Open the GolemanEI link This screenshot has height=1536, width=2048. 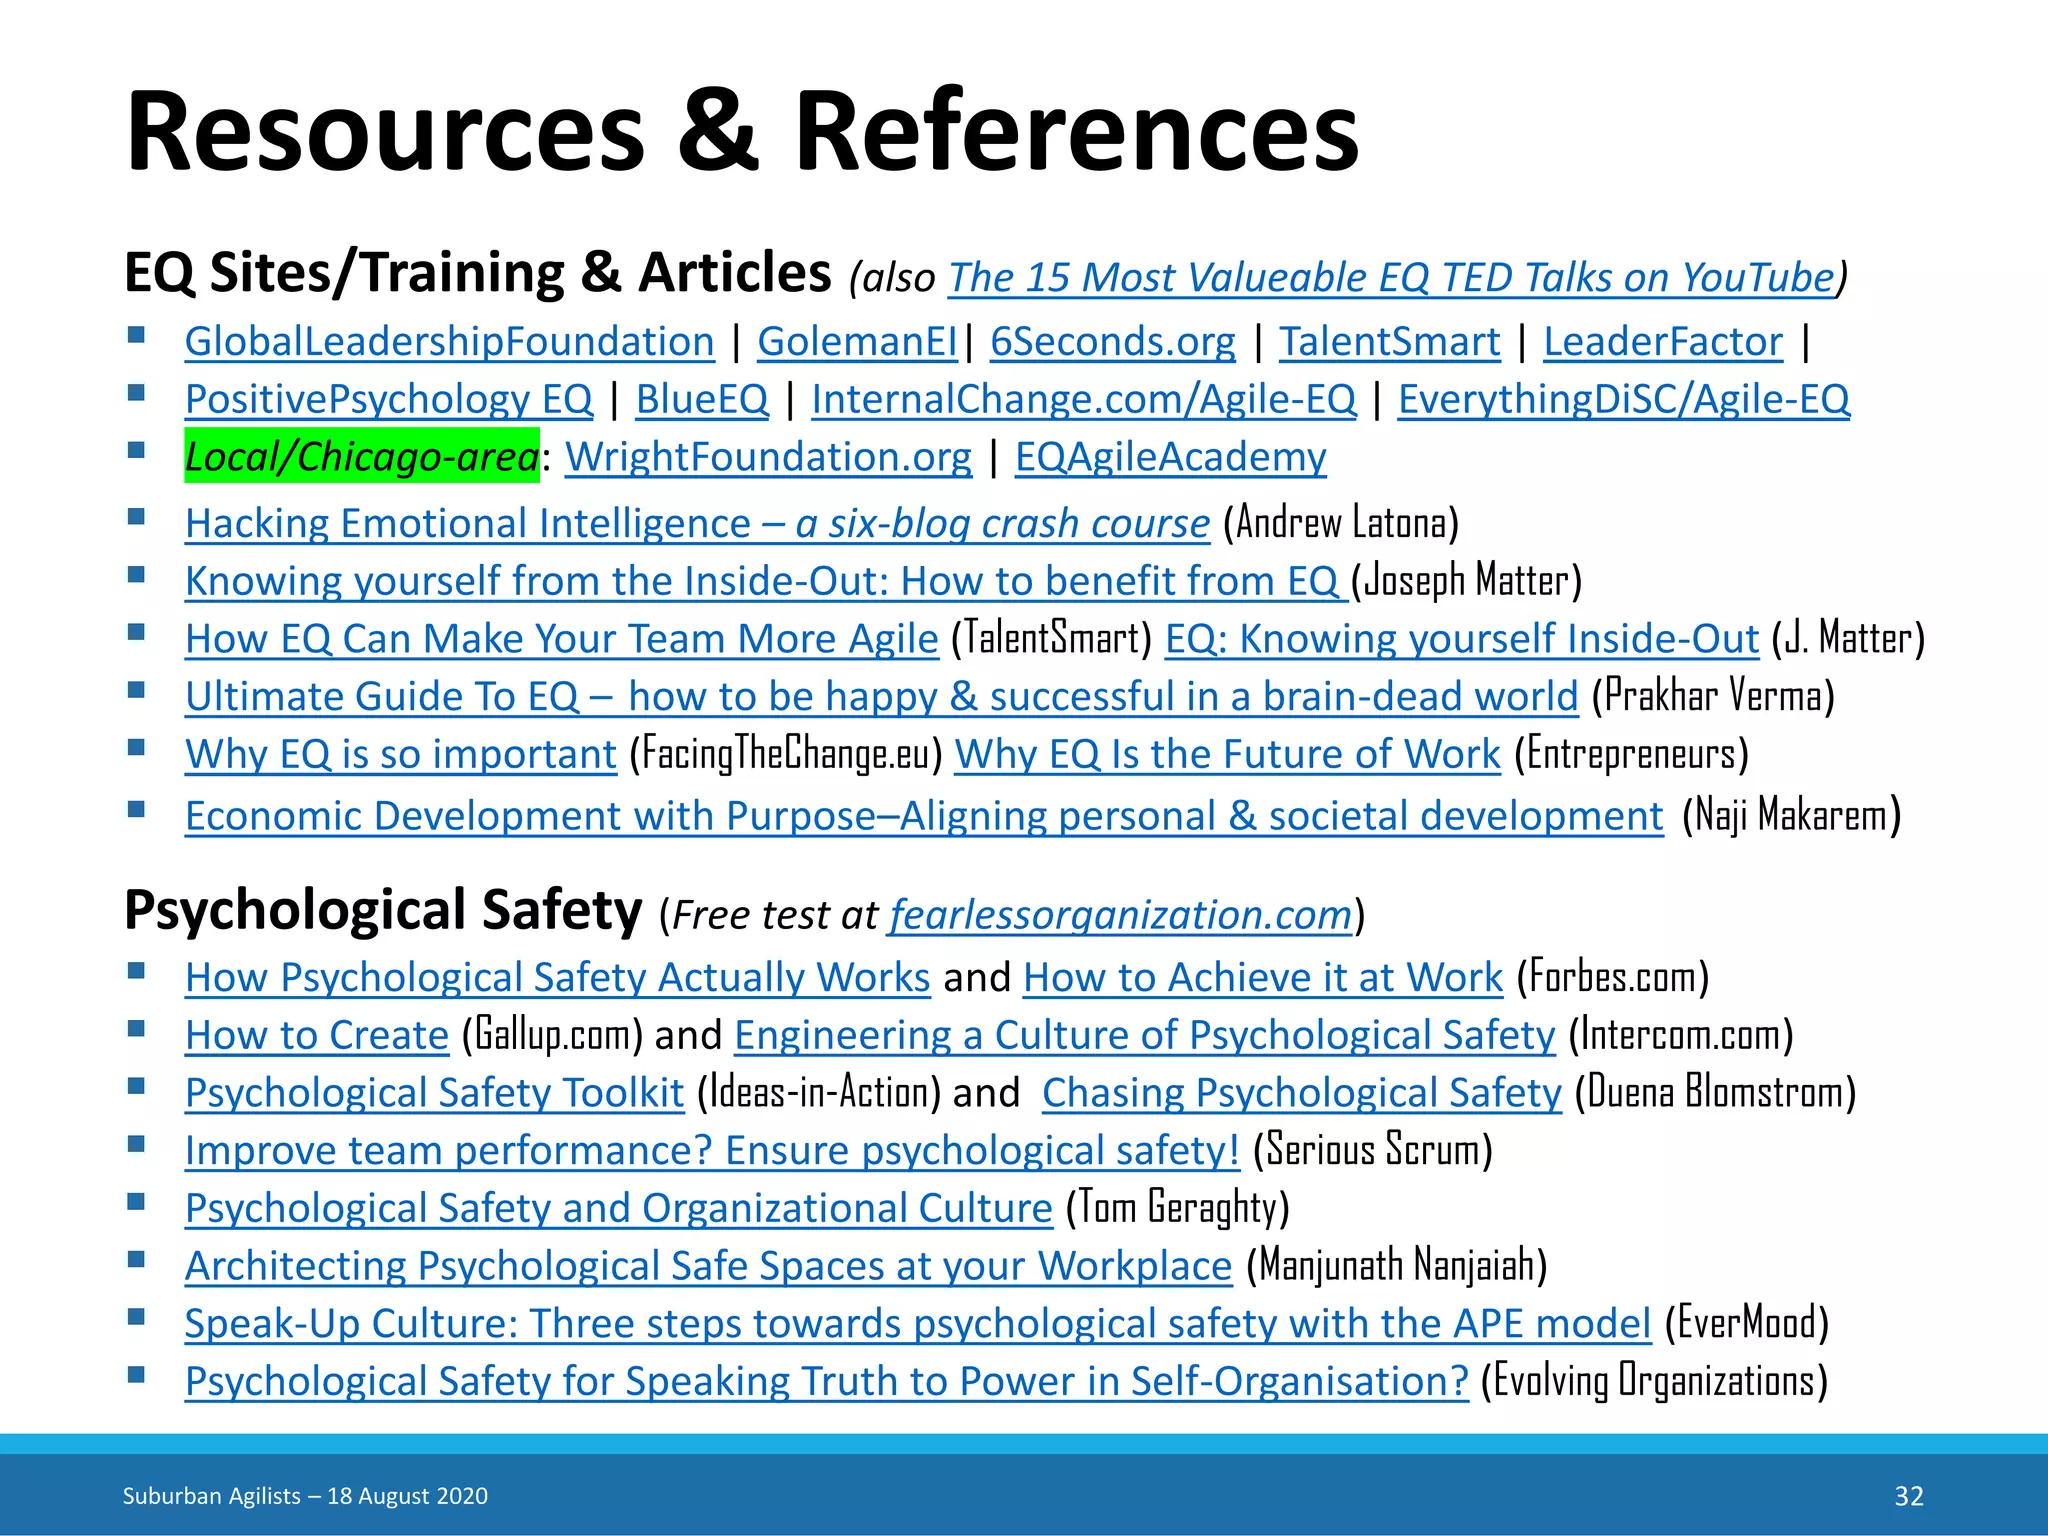[x=857, y=342]
